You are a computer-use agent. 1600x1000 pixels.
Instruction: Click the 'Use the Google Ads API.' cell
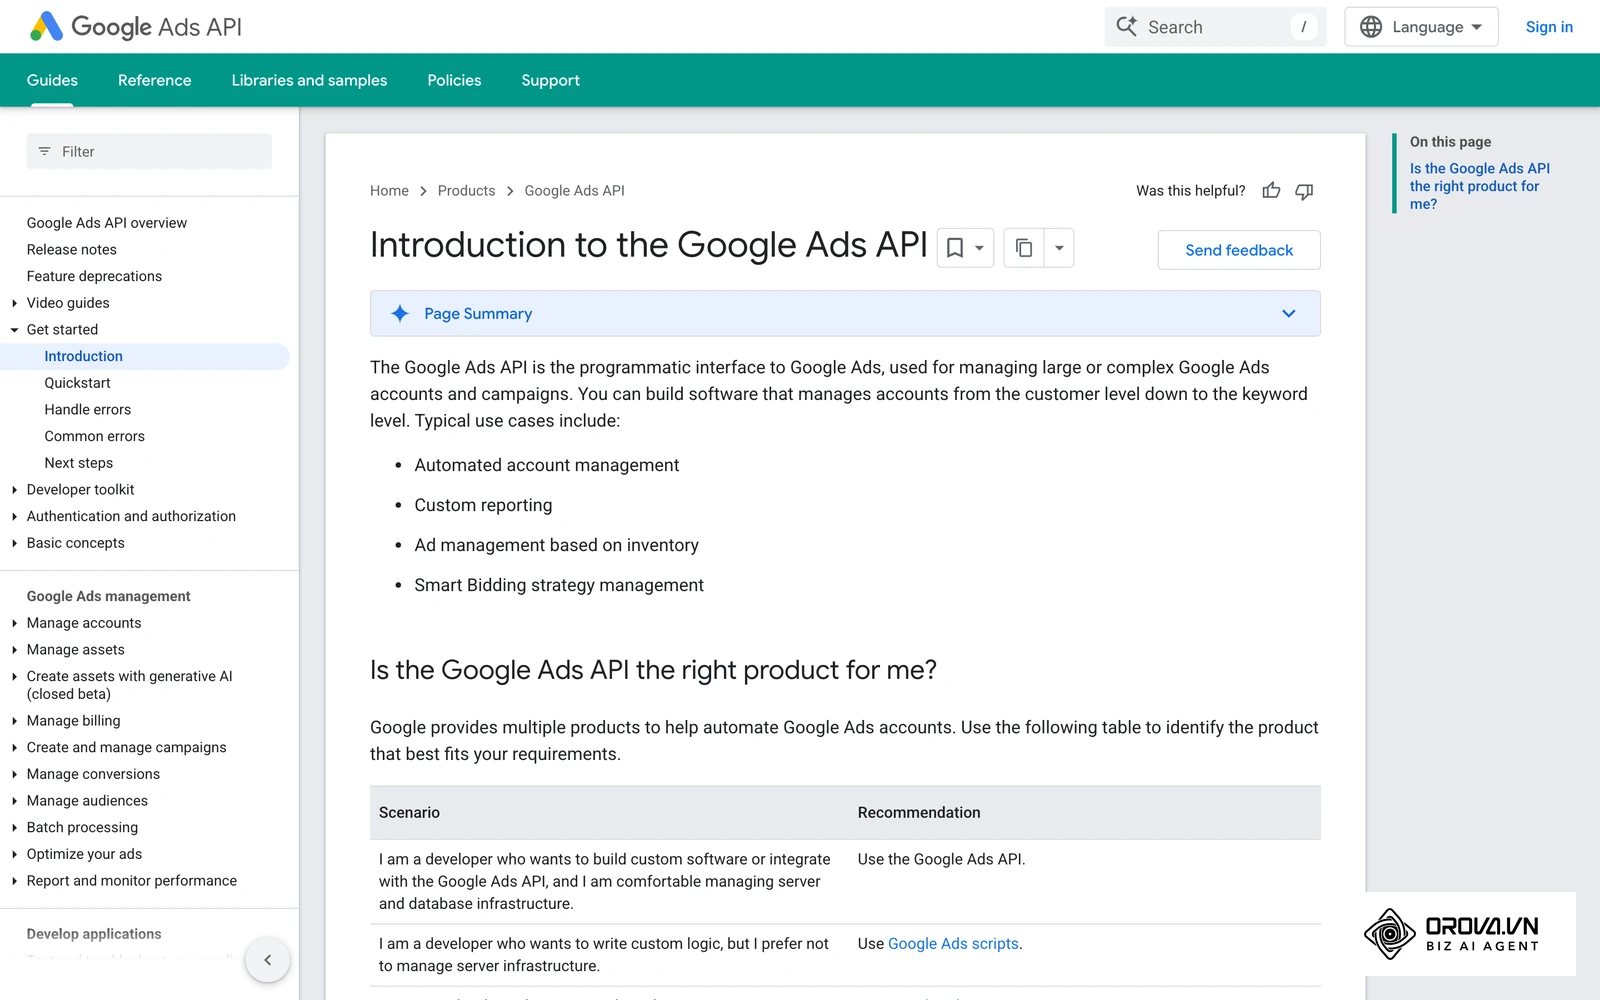pyautogui.click(x=941, y=859)
